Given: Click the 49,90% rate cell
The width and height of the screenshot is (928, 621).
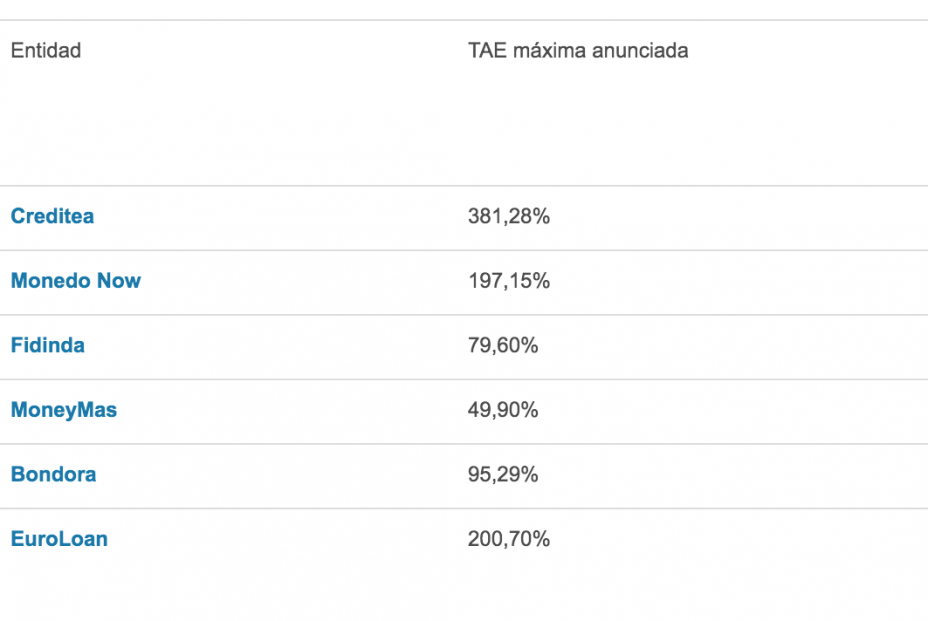Looking at the screenshot, I should coord(503,410).
